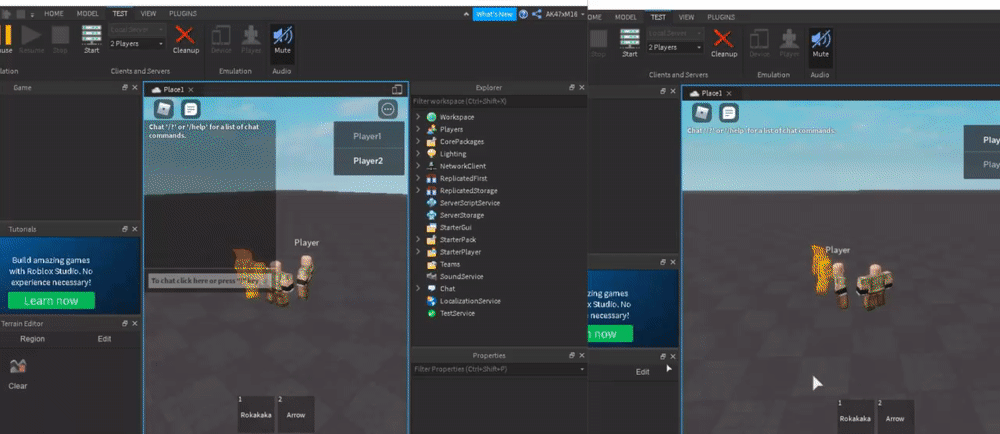Click Start server icon in left window
Viewport: 1000px width, 434px height.
(x=91, y=35)
